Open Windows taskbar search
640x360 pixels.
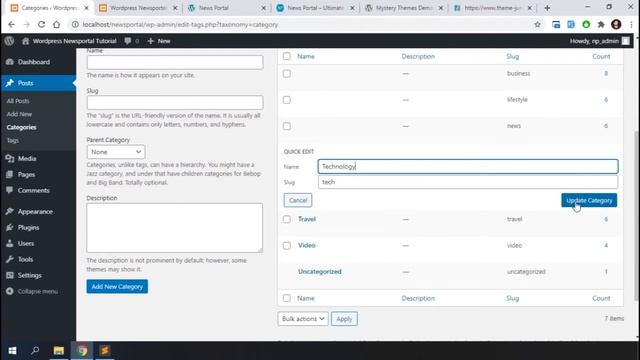[x=35, y=351]
